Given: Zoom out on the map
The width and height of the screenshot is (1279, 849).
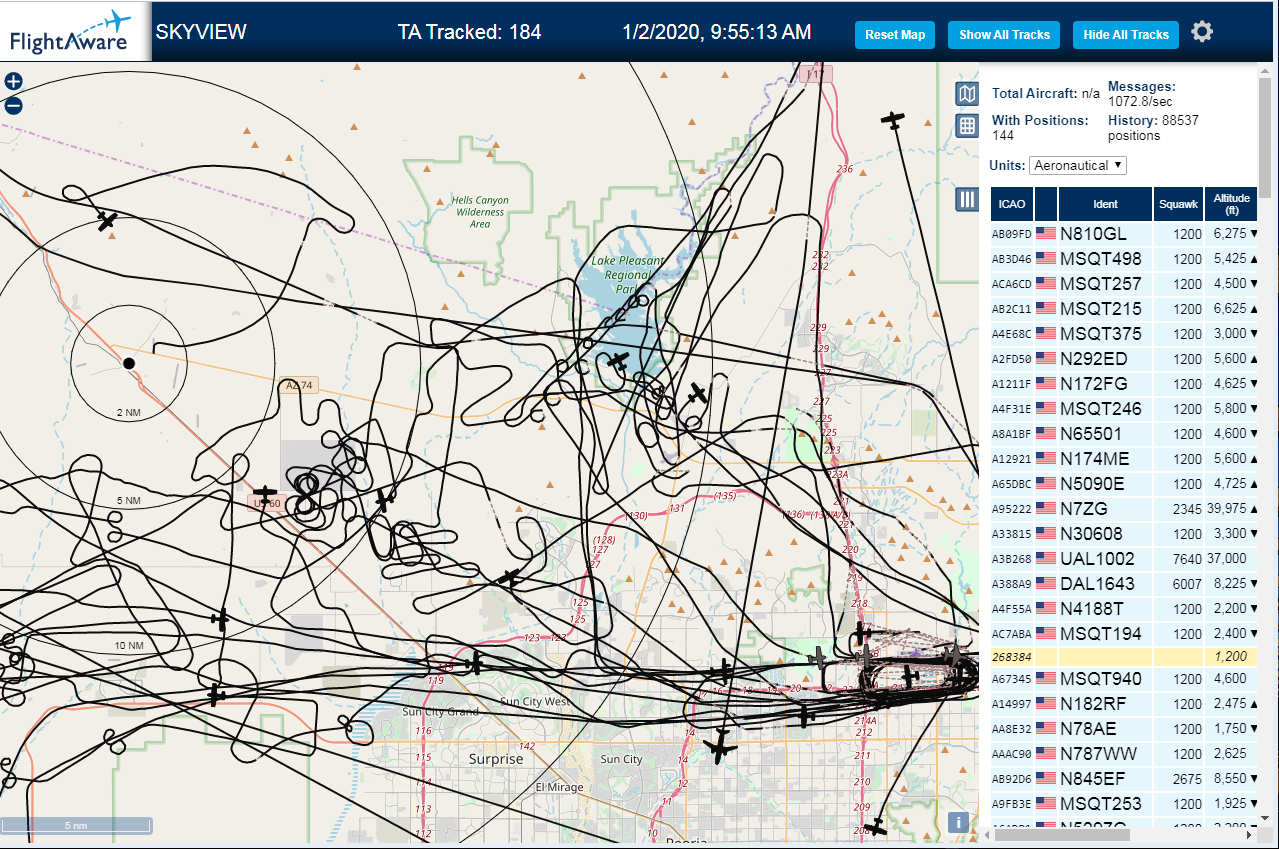Looking at the screenshot, I should (x=13, y=106).
